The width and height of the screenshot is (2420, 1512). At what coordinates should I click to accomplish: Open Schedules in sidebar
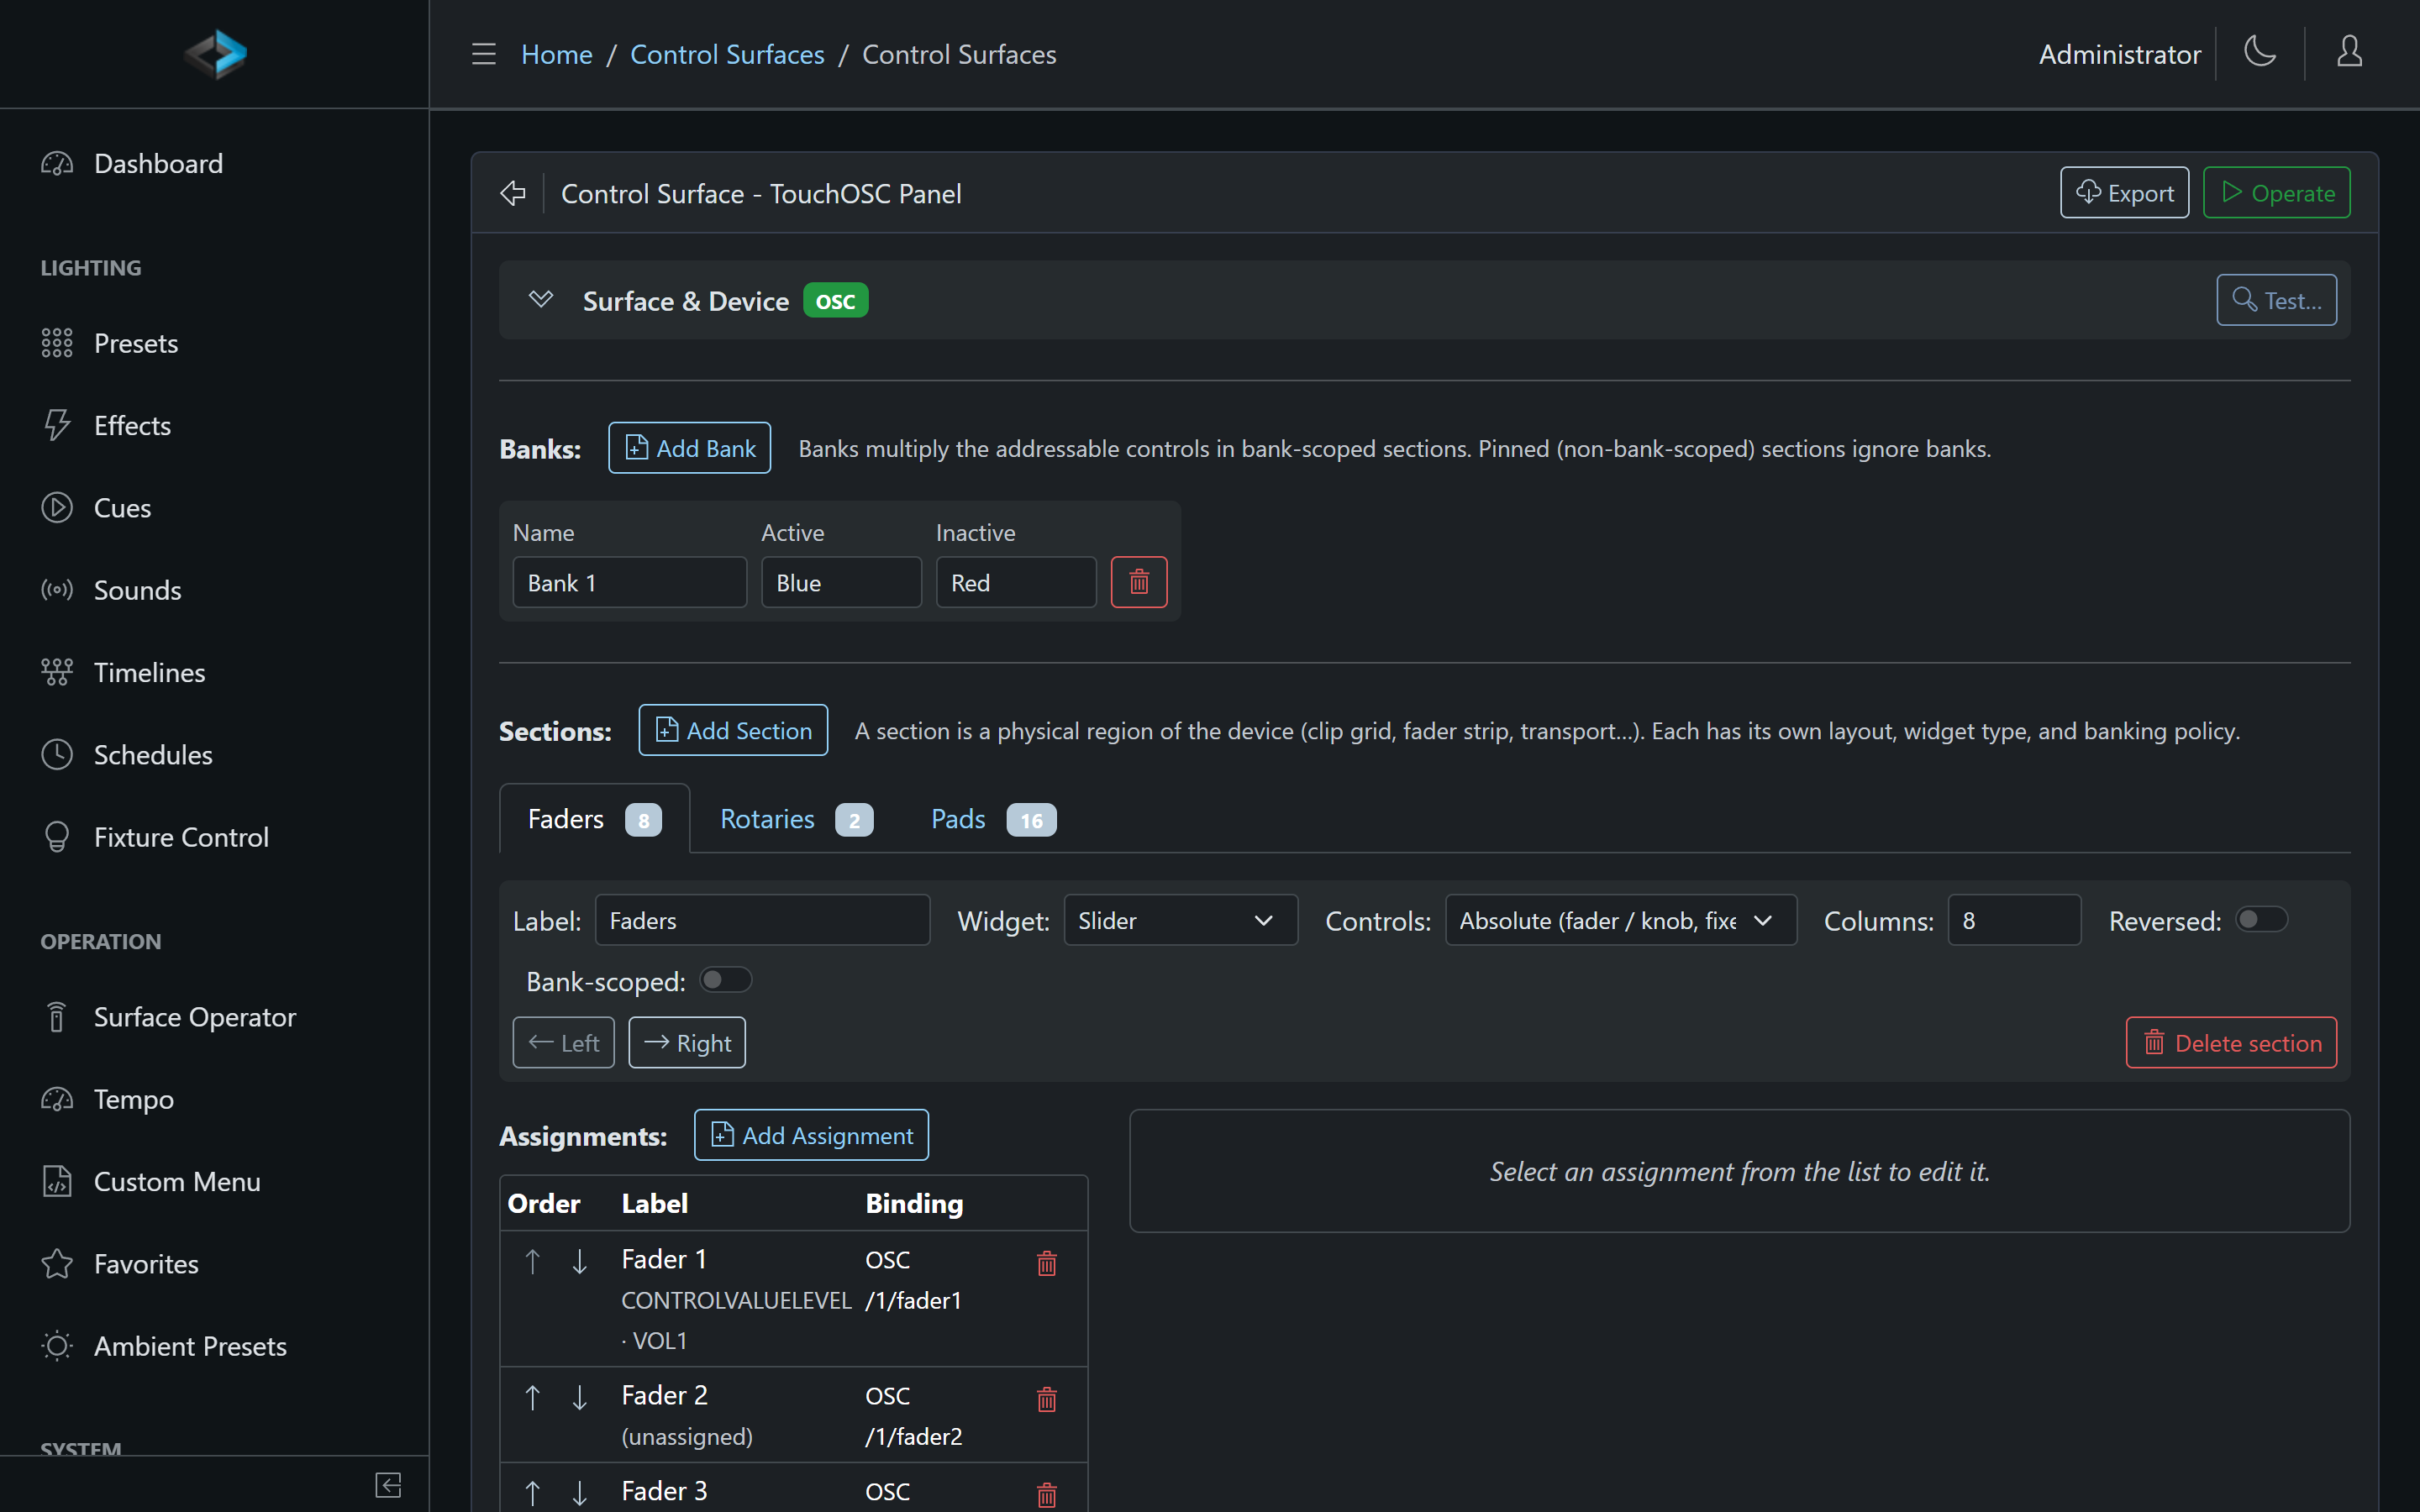point(214,754)
